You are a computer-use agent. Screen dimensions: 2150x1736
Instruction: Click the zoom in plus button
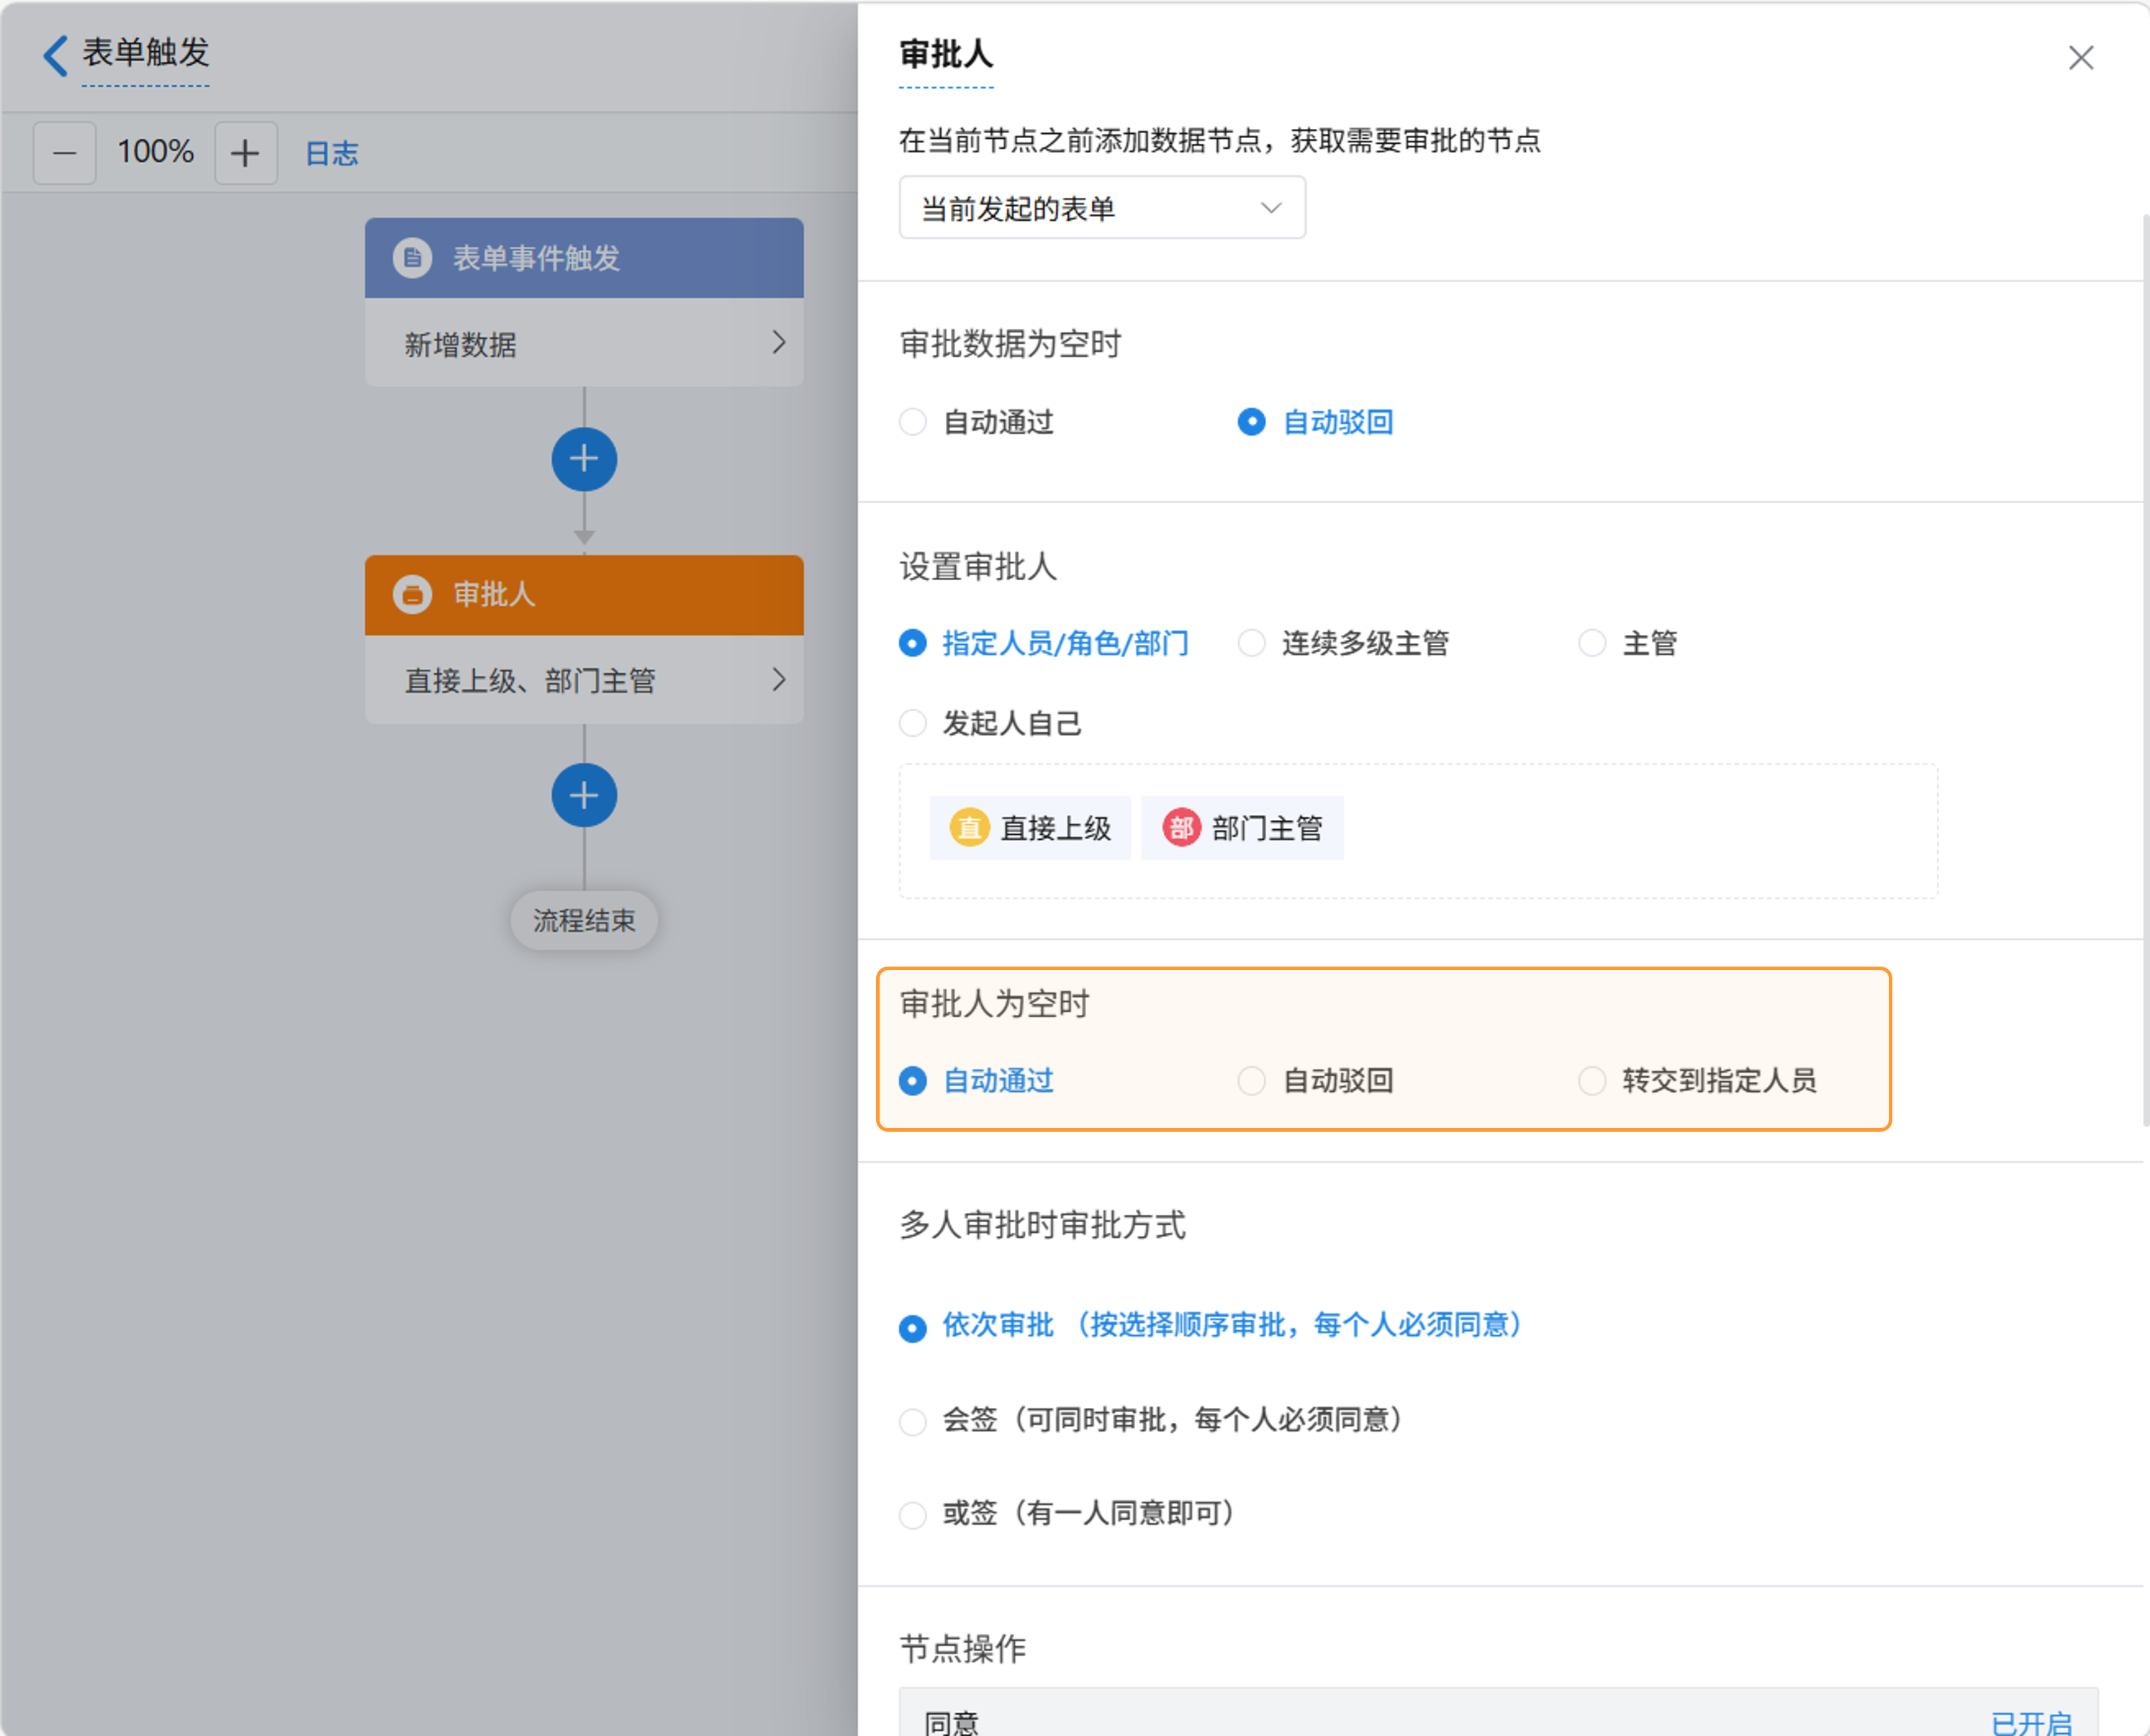[x=245, y=153]
